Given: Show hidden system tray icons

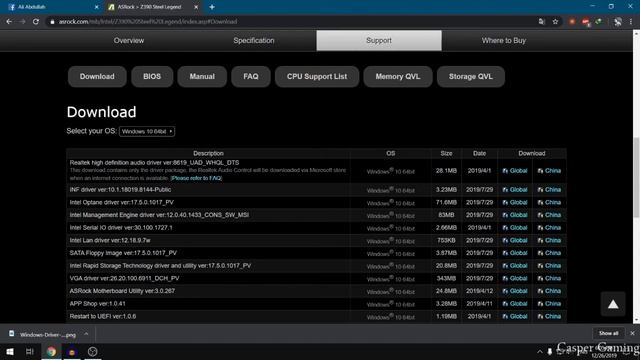Looking at the screenshot, I should [540, 351].
